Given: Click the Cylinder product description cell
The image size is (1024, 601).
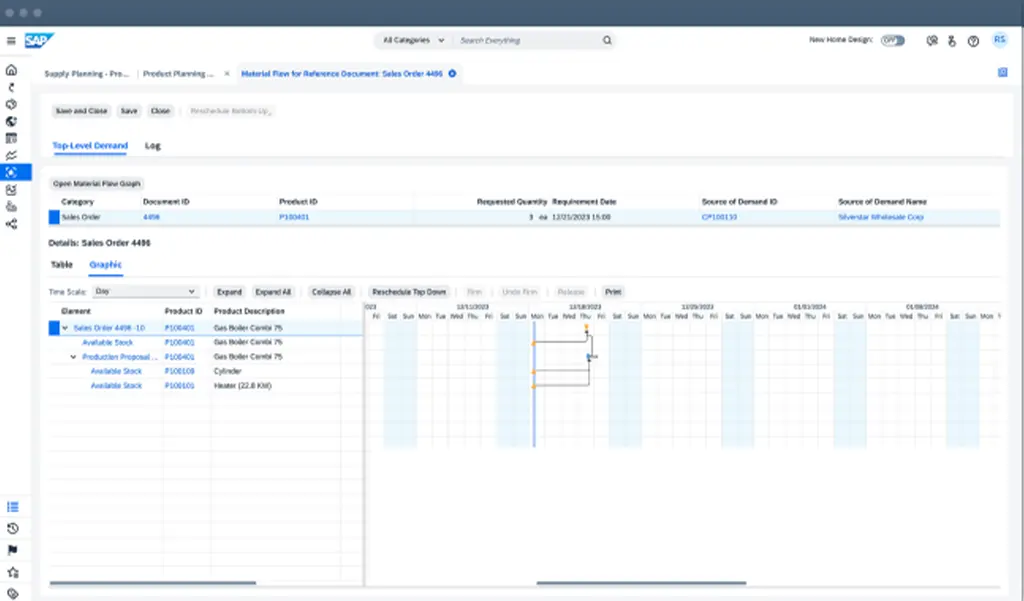Looking at the screenshot, I should (x=228, y=371).
